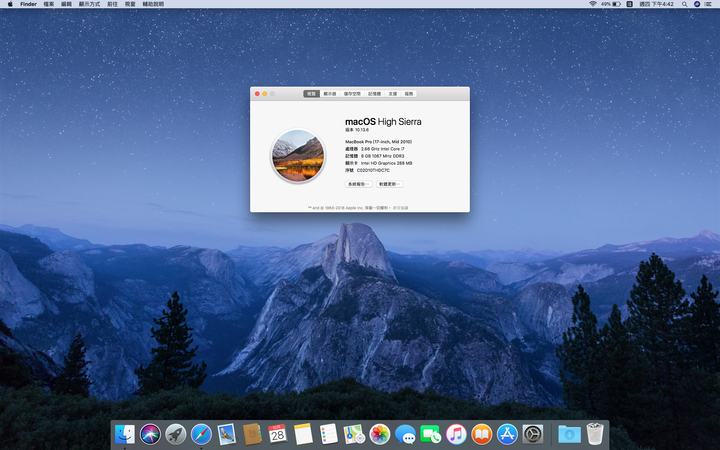Open Spotlight magnifier in menu bar
720x450 pixels.
point(684,4)
